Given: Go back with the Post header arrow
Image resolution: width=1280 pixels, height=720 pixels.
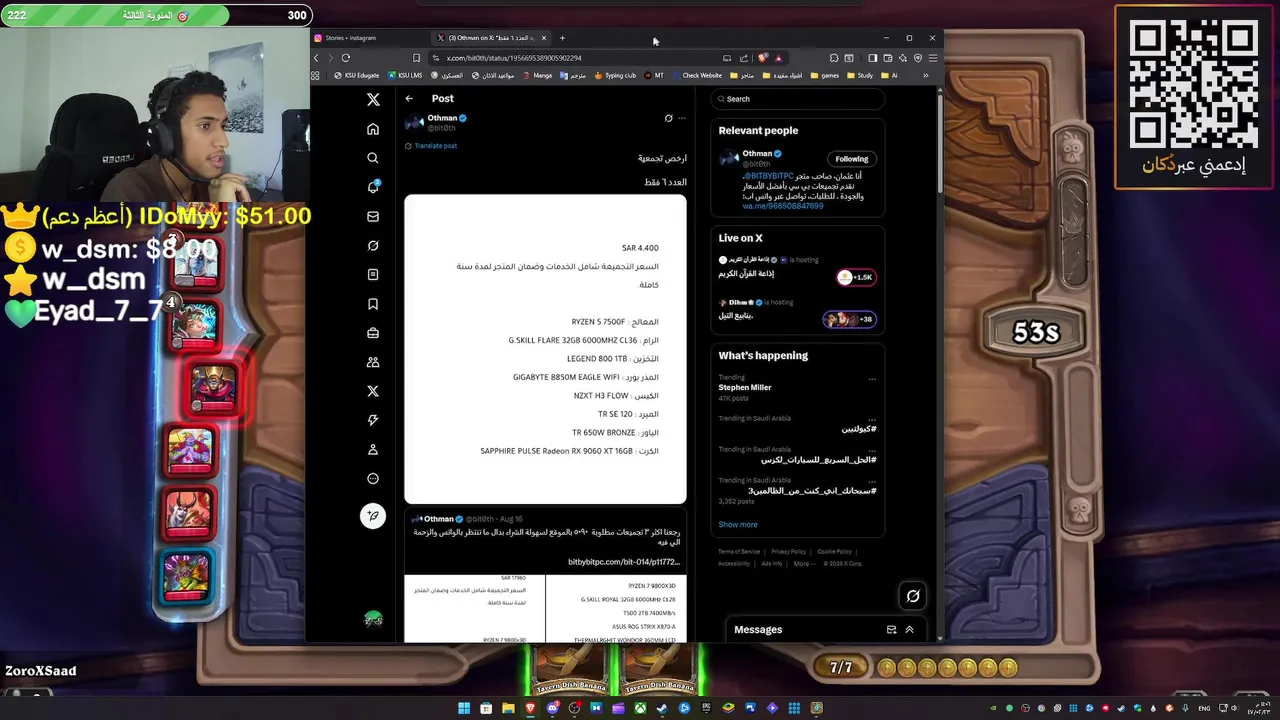Looking at the screenshot, I should 409,98.
